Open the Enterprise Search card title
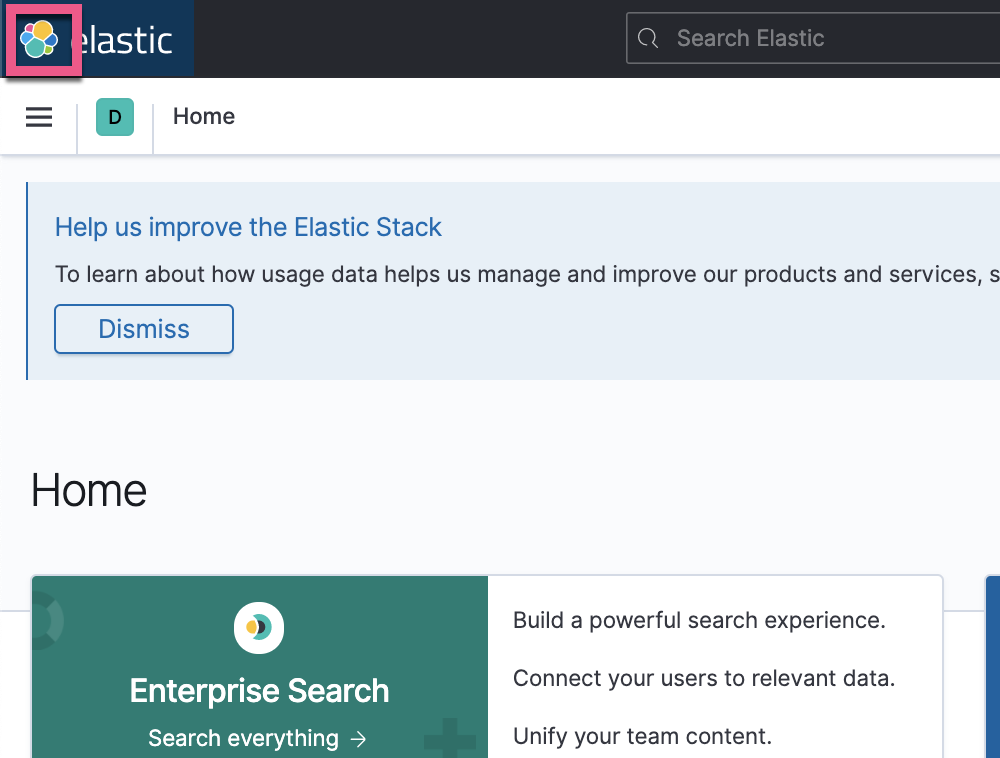The width and height of the screenshot is (1000, 758). 260,690
